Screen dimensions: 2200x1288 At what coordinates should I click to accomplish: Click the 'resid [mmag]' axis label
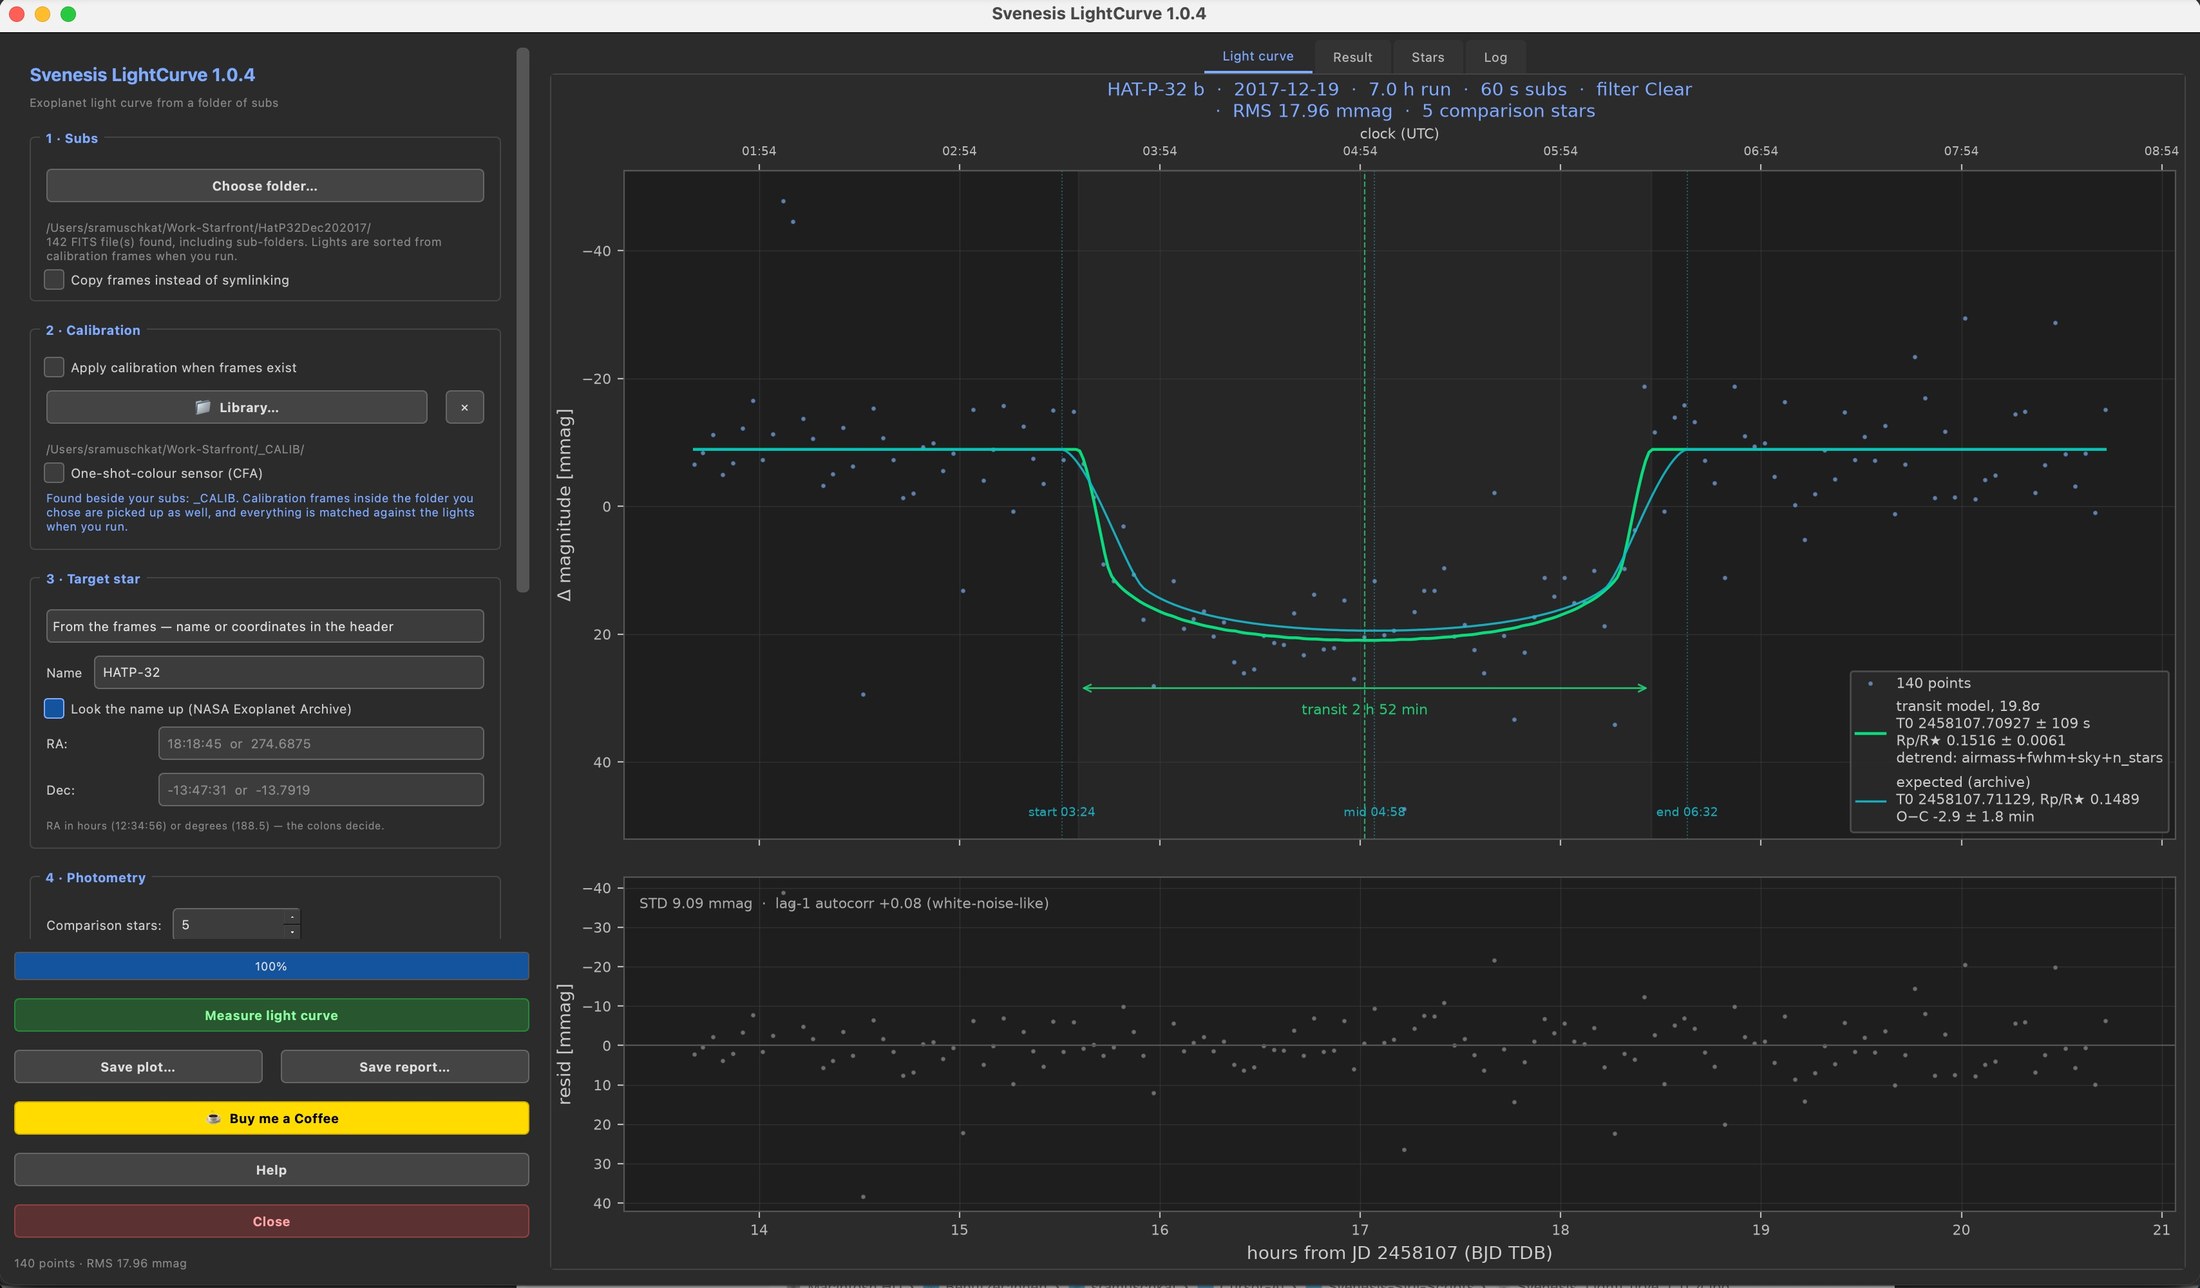tap(565, 1044)
